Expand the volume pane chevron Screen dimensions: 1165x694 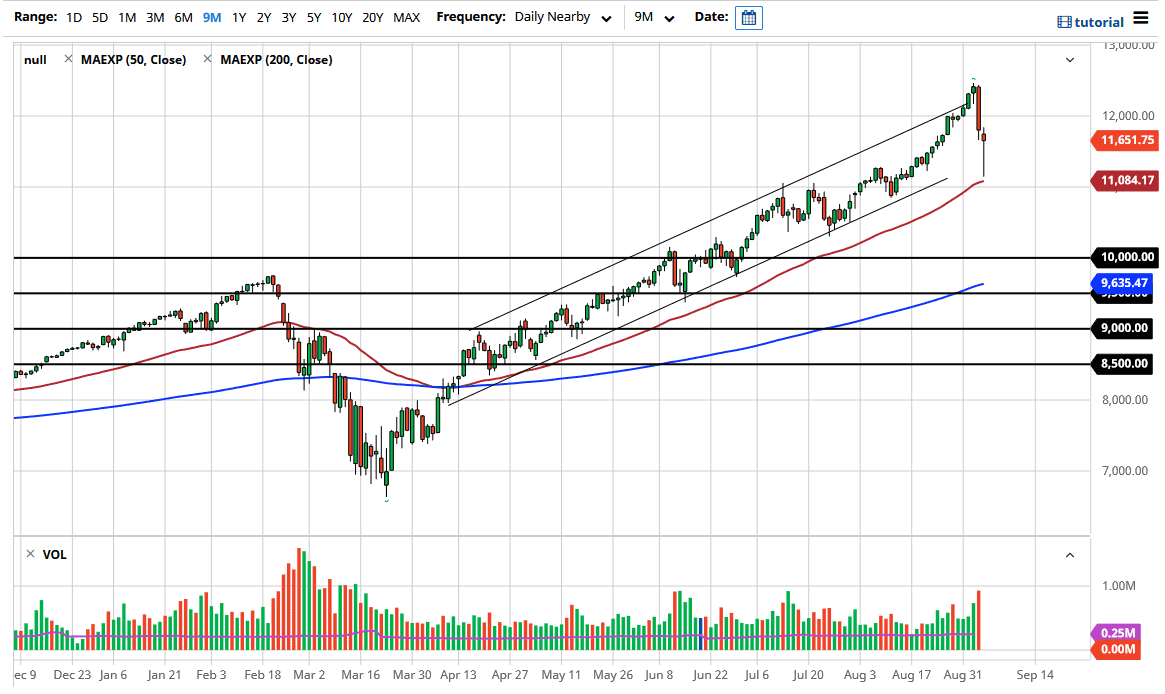(1069, 554)
